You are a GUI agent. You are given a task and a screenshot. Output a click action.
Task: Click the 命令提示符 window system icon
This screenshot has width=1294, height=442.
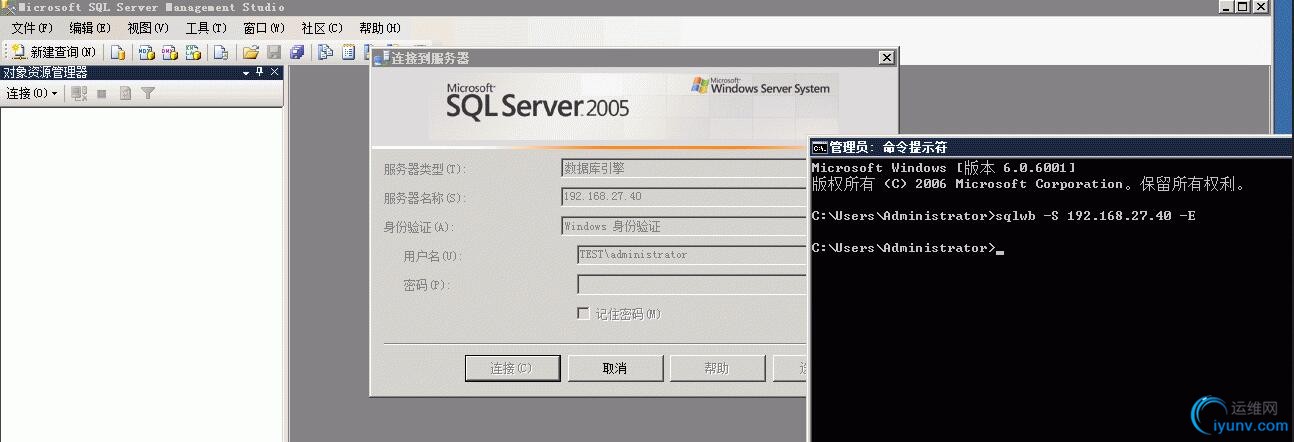tap(819, 147)
